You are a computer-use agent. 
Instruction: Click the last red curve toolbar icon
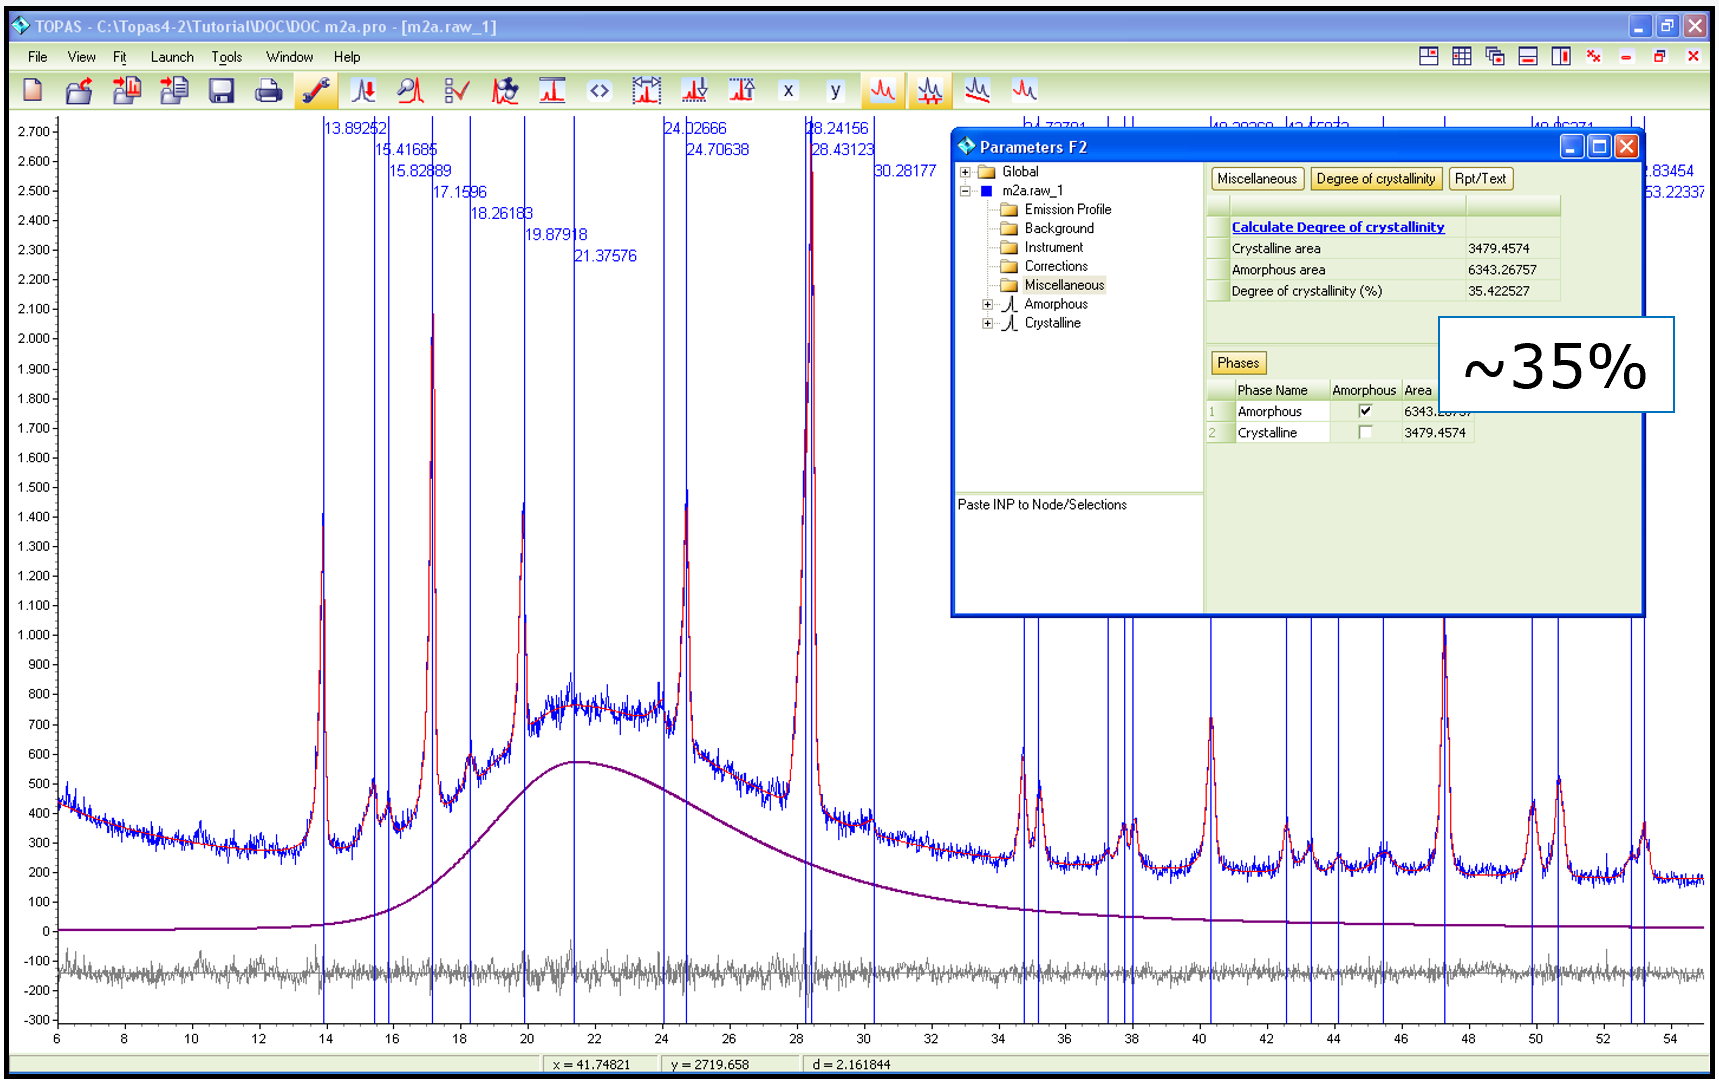click(x=1025, y=91)
